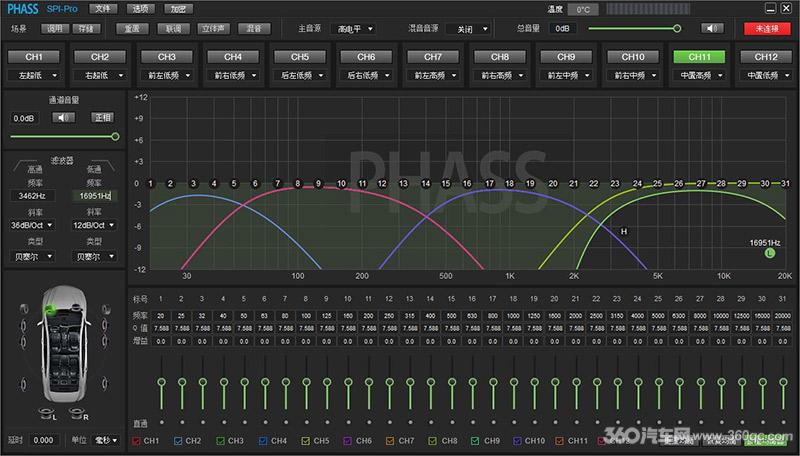This screenshot has width=800, height=456.
Task: Open the CH7 speaker type dropdown 前左高频
Action: (x=433, y=75)
